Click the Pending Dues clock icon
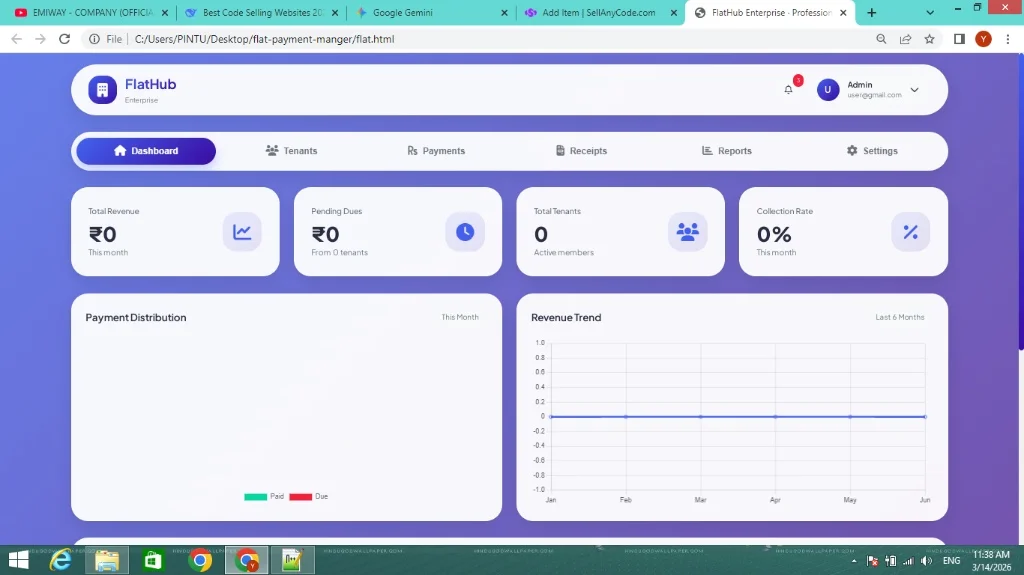This screenshot has width=1024, height=575. point(465,232)
